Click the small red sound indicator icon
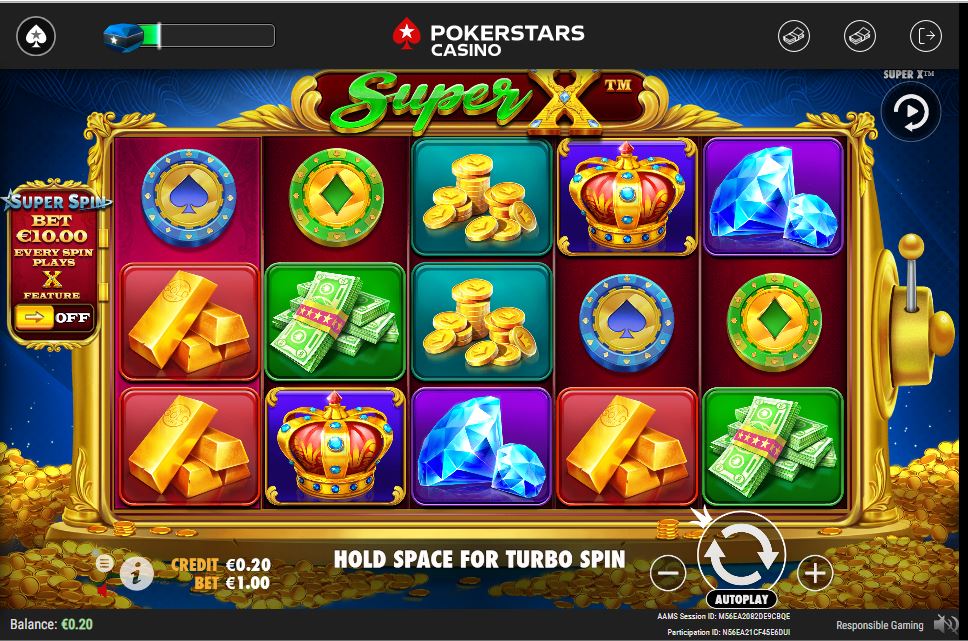The image size is (968, 641). 102,591
